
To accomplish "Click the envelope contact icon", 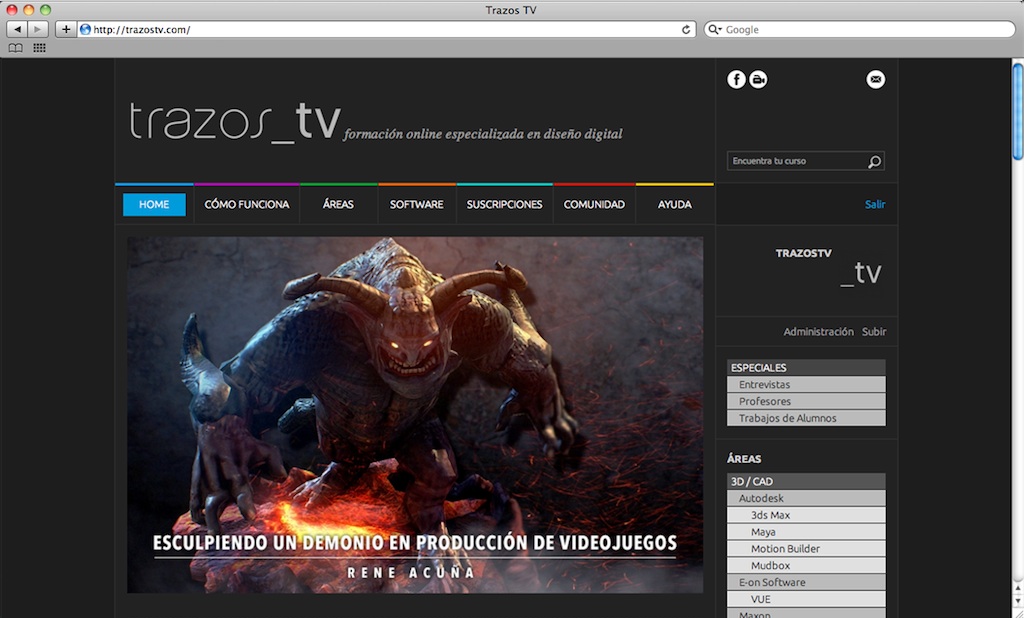I will (876, 80).
